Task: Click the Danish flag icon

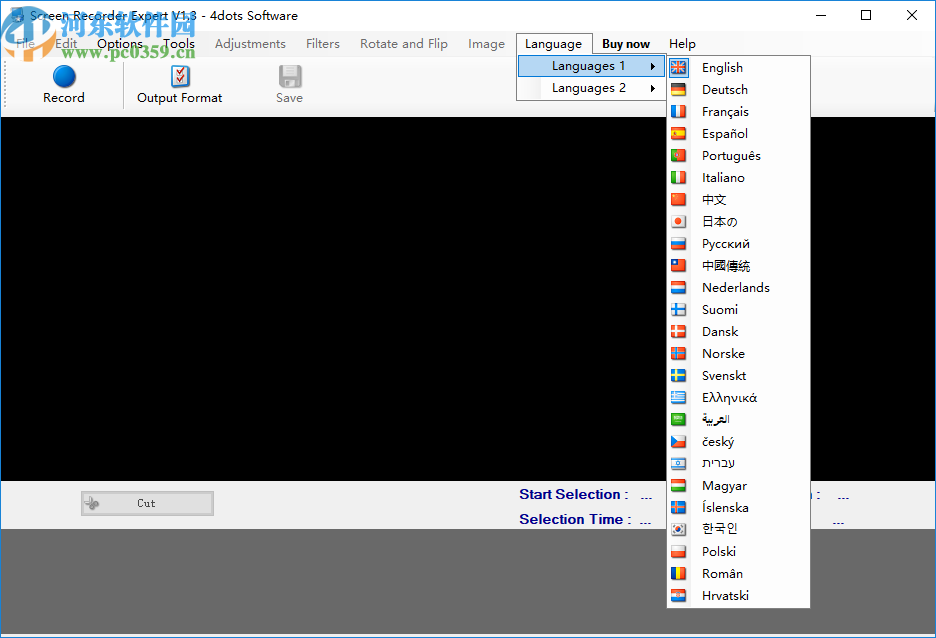Action: (x=678, y=332)
